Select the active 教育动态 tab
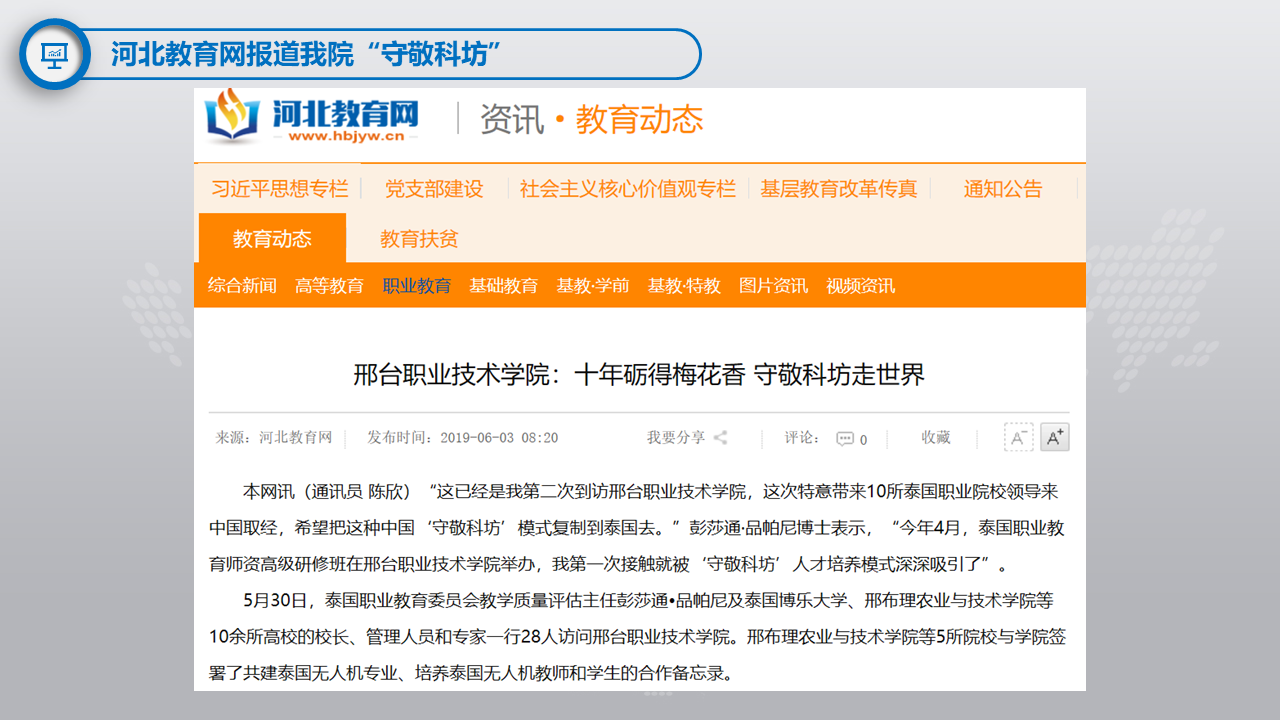Viewport: 1280px width, 720px height. coord(272,239)
